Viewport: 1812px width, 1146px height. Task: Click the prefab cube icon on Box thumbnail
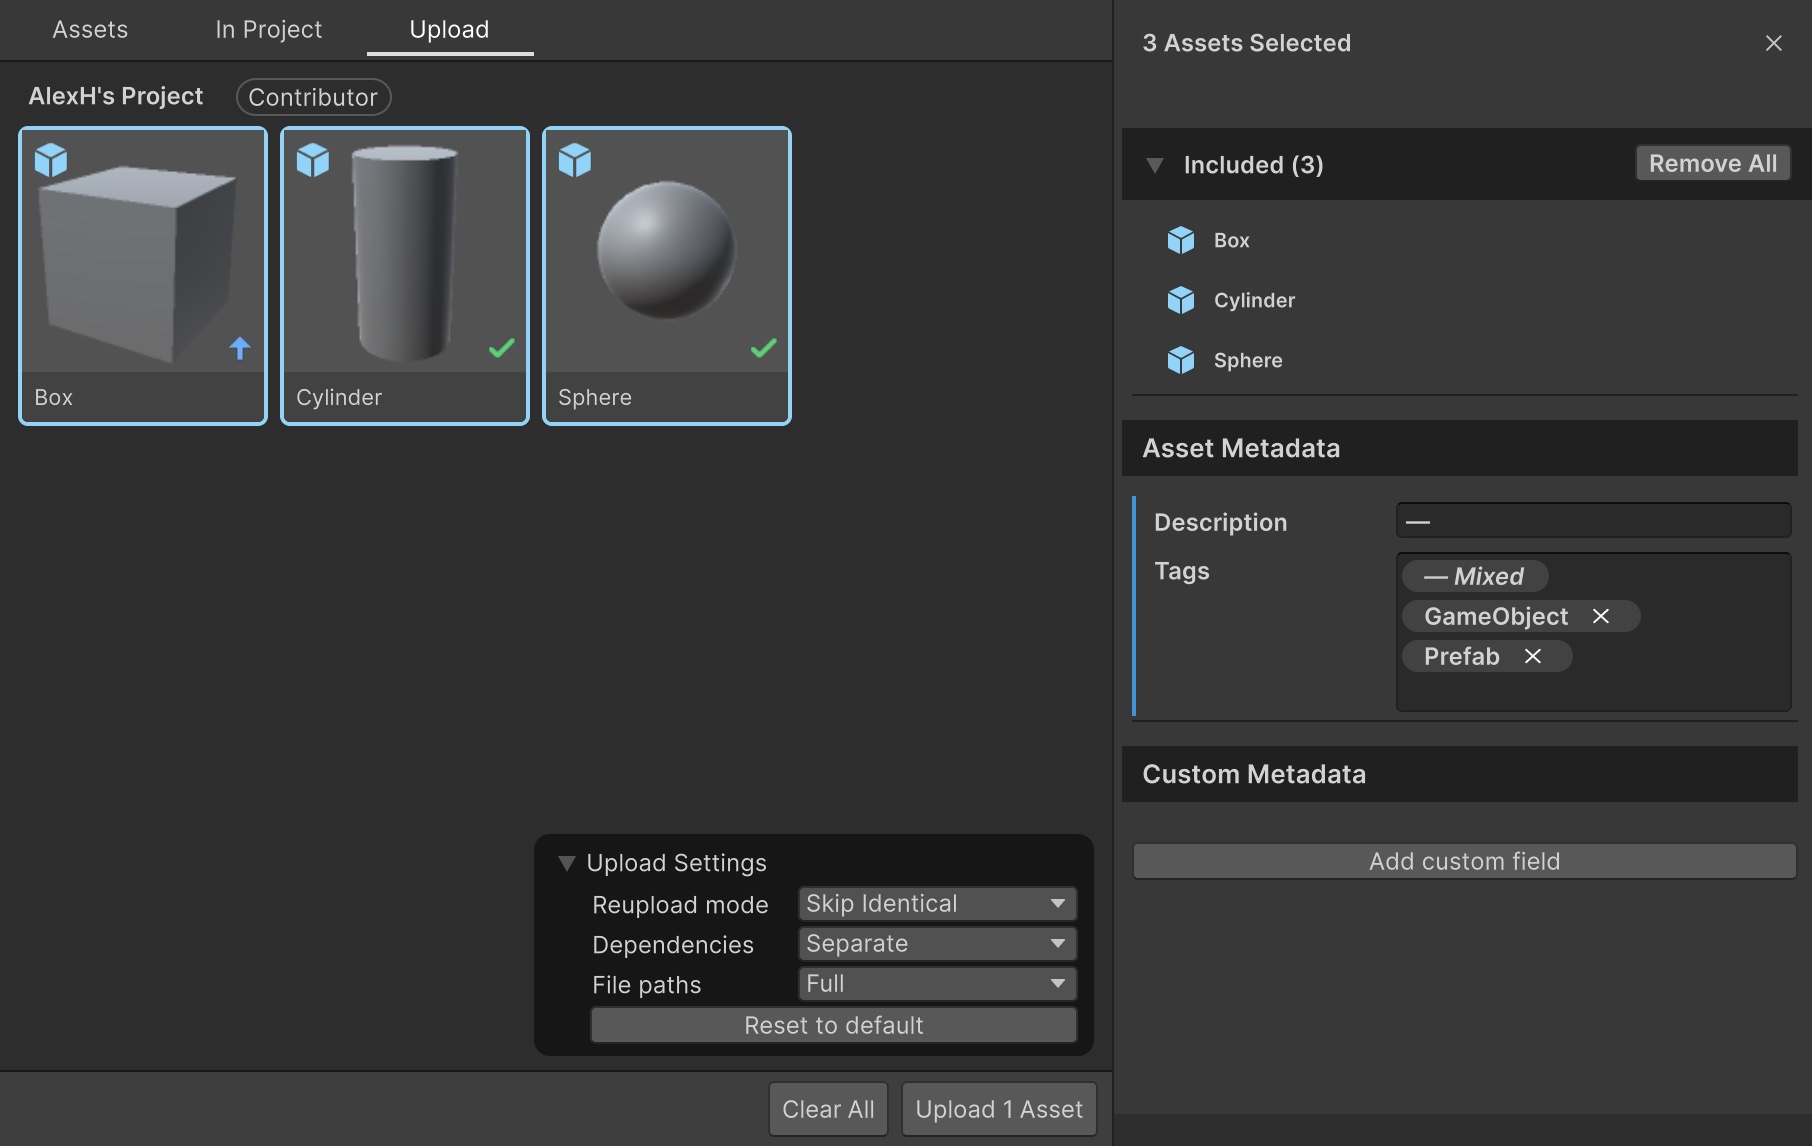click(x=51, y=160)
